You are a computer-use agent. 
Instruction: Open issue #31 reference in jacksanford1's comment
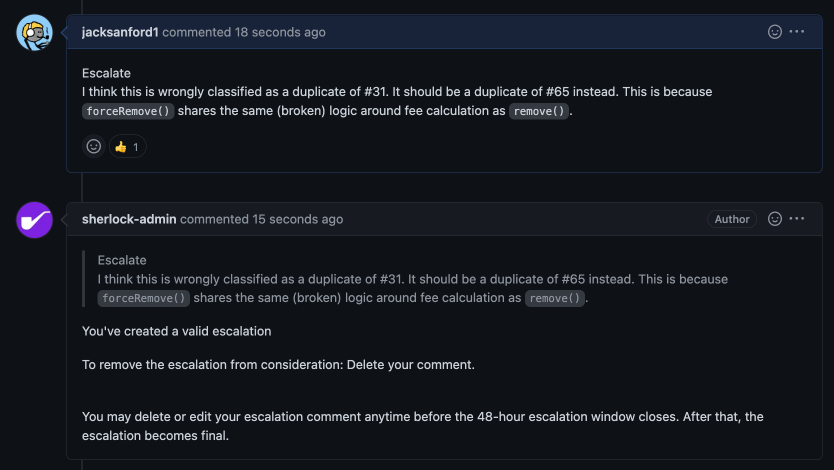tap(376, 91)
